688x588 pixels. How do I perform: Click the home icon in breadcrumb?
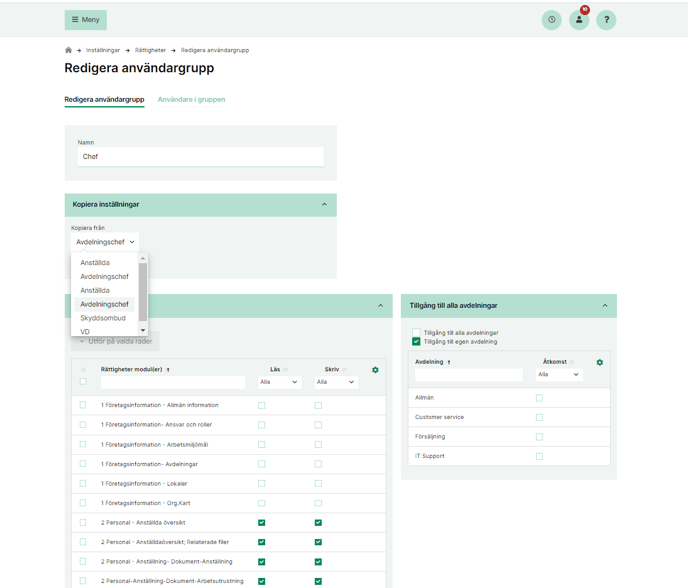click(69, 50)
